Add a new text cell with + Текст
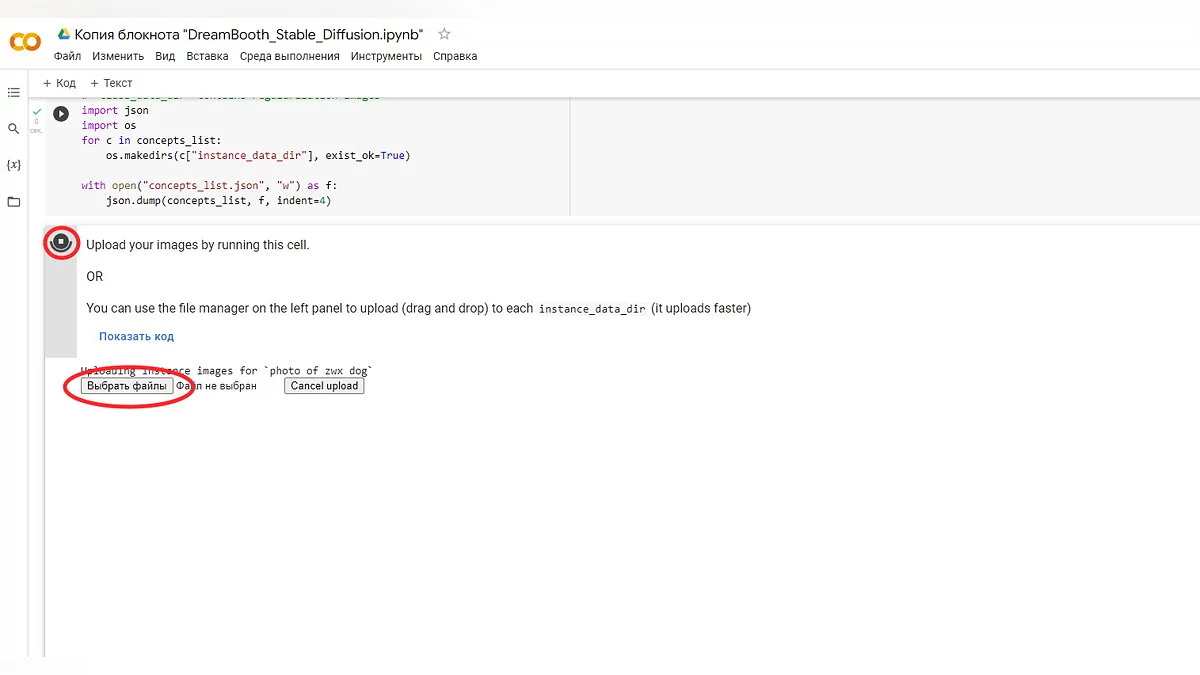The width and height of the screenshot is (1200, 675). click(111, 83)
